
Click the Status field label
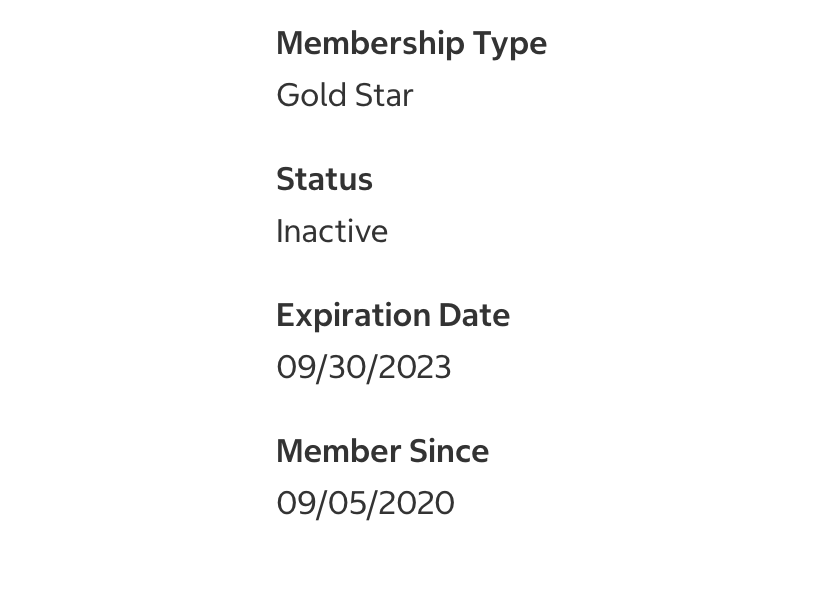[x=324, y=179]
